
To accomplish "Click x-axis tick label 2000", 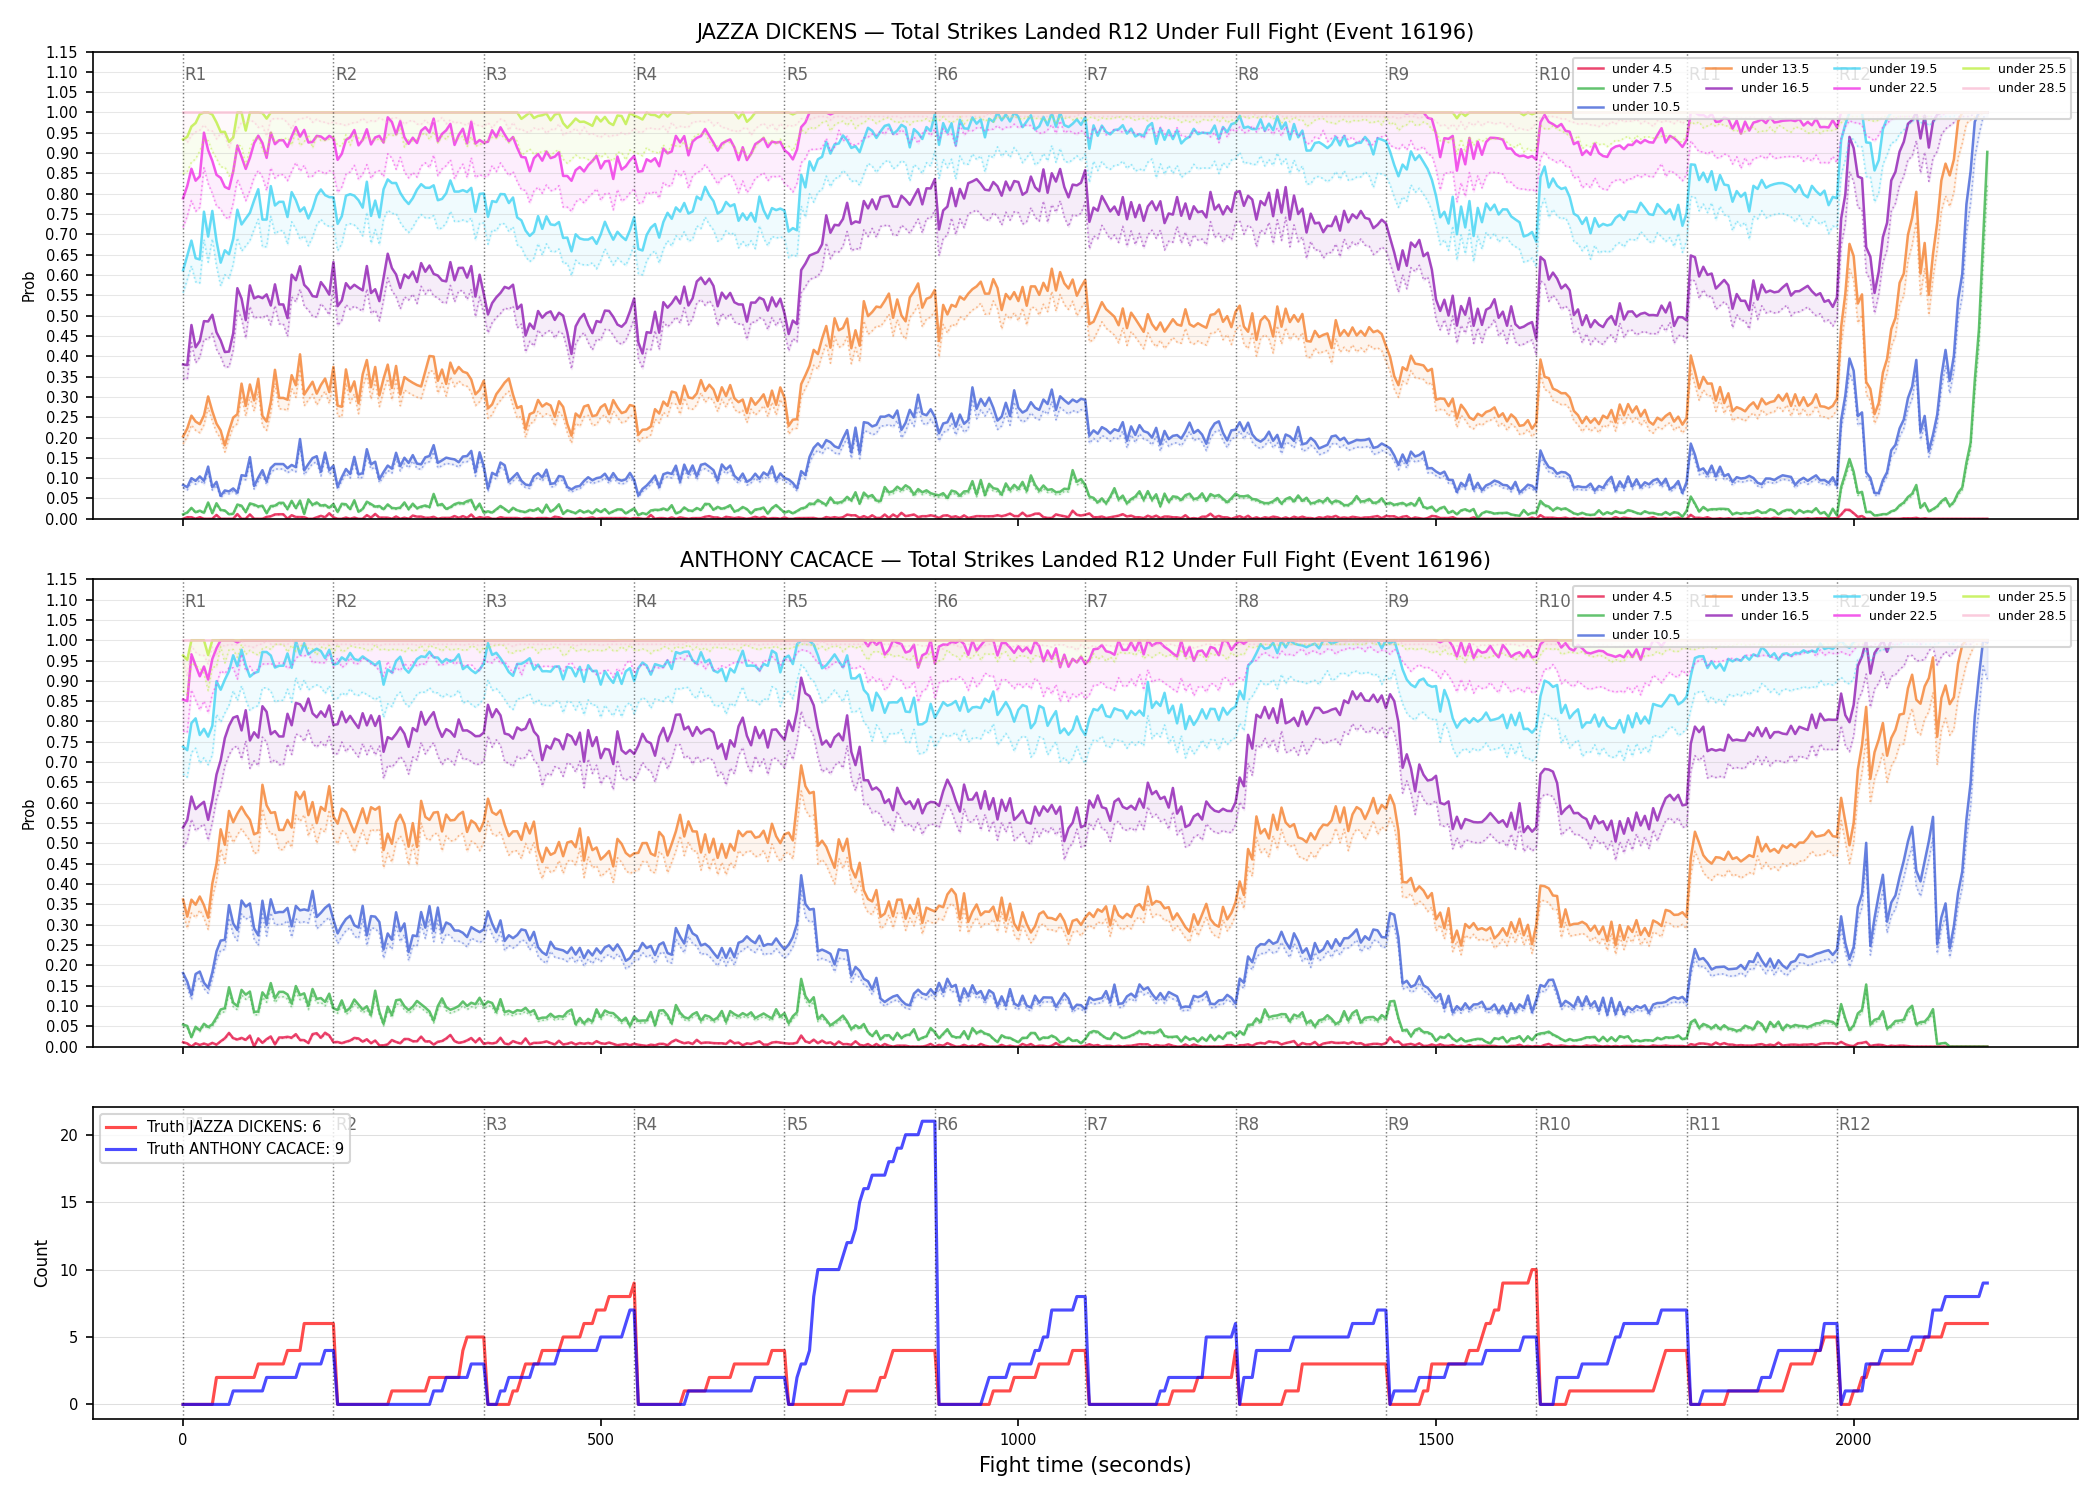I will [x=1853, y=1440].
